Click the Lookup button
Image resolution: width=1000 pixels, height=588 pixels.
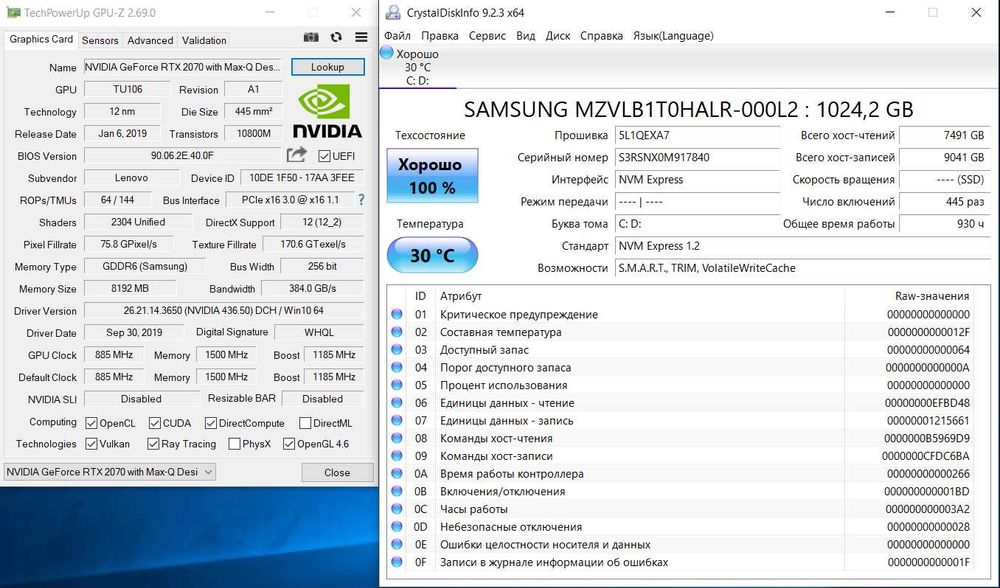327,67
